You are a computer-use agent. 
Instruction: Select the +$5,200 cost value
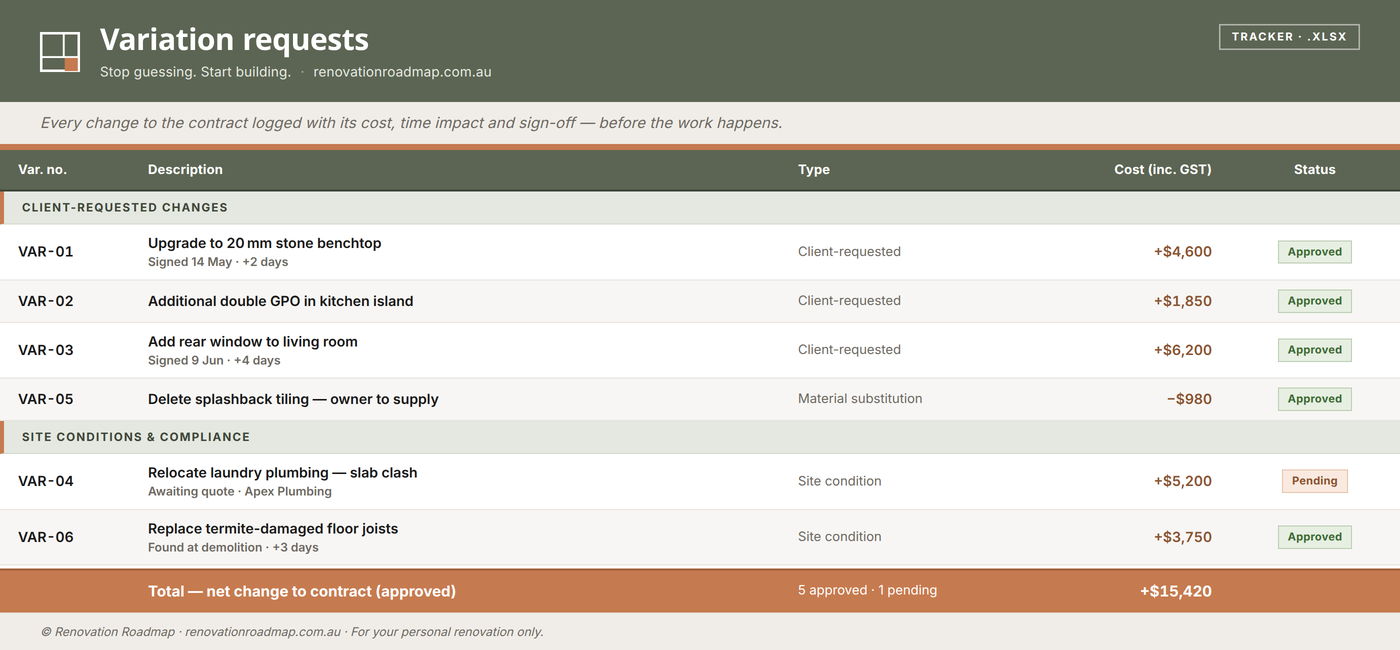coord(1182,481)
